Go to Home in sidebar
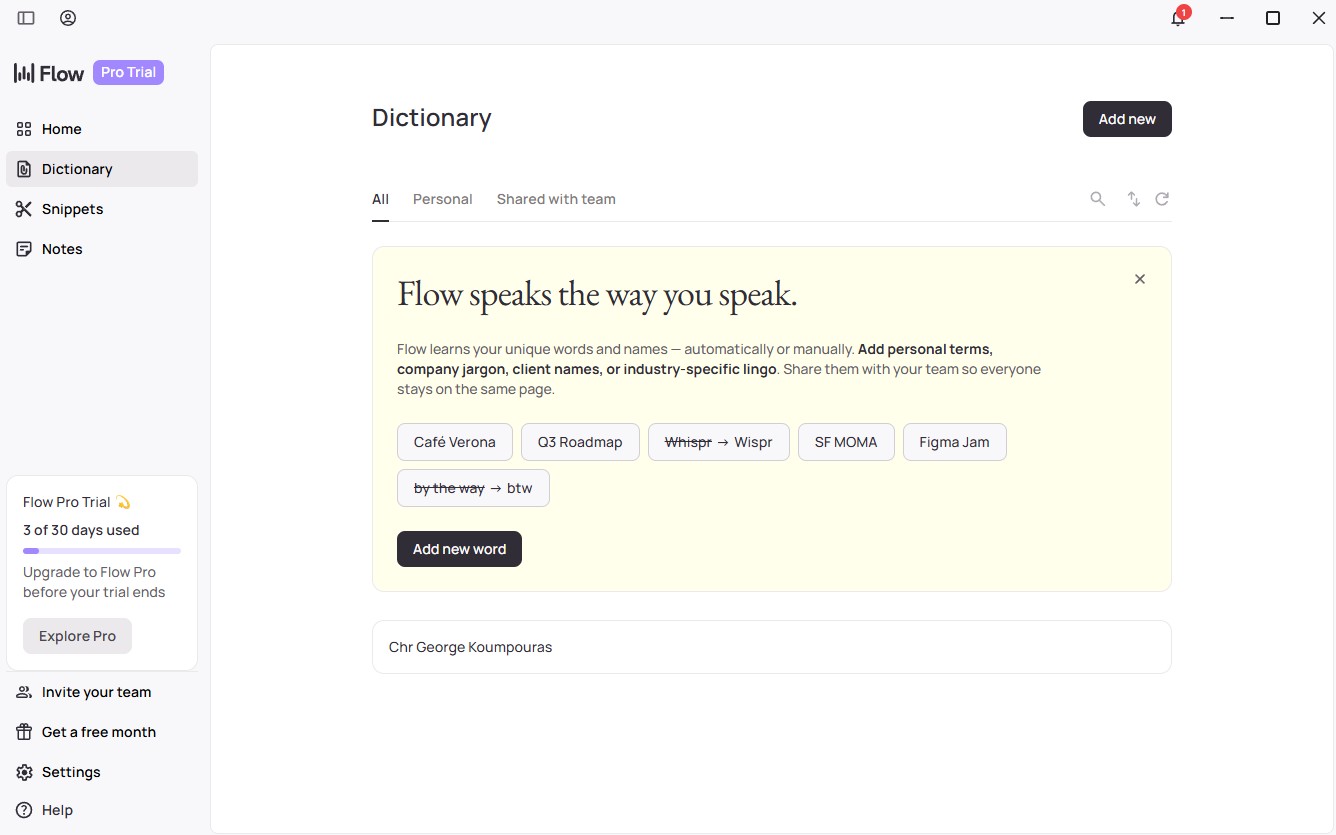The width and height of the screenshot is (1336, 835). point(61,129)
